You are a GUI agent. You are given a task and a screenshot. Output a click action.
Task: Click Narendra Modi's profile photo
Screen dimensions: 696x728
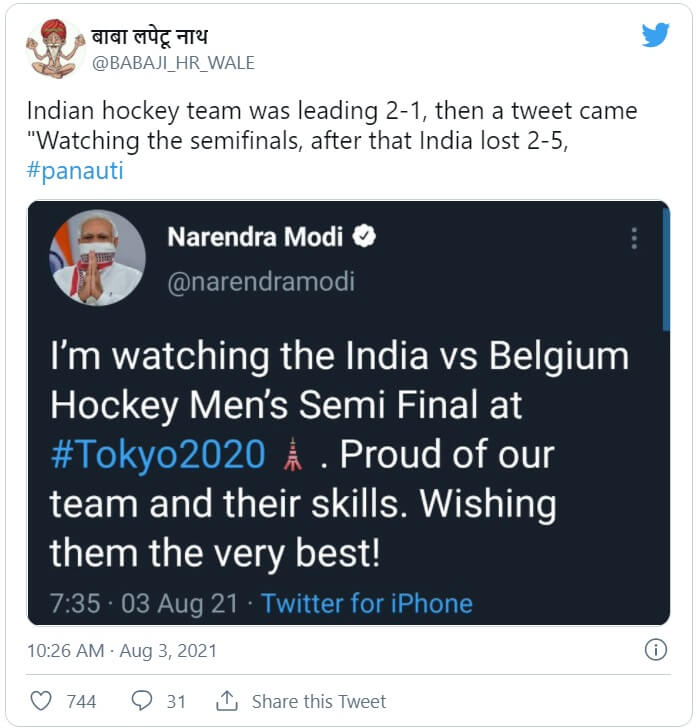tap(97, 257)
